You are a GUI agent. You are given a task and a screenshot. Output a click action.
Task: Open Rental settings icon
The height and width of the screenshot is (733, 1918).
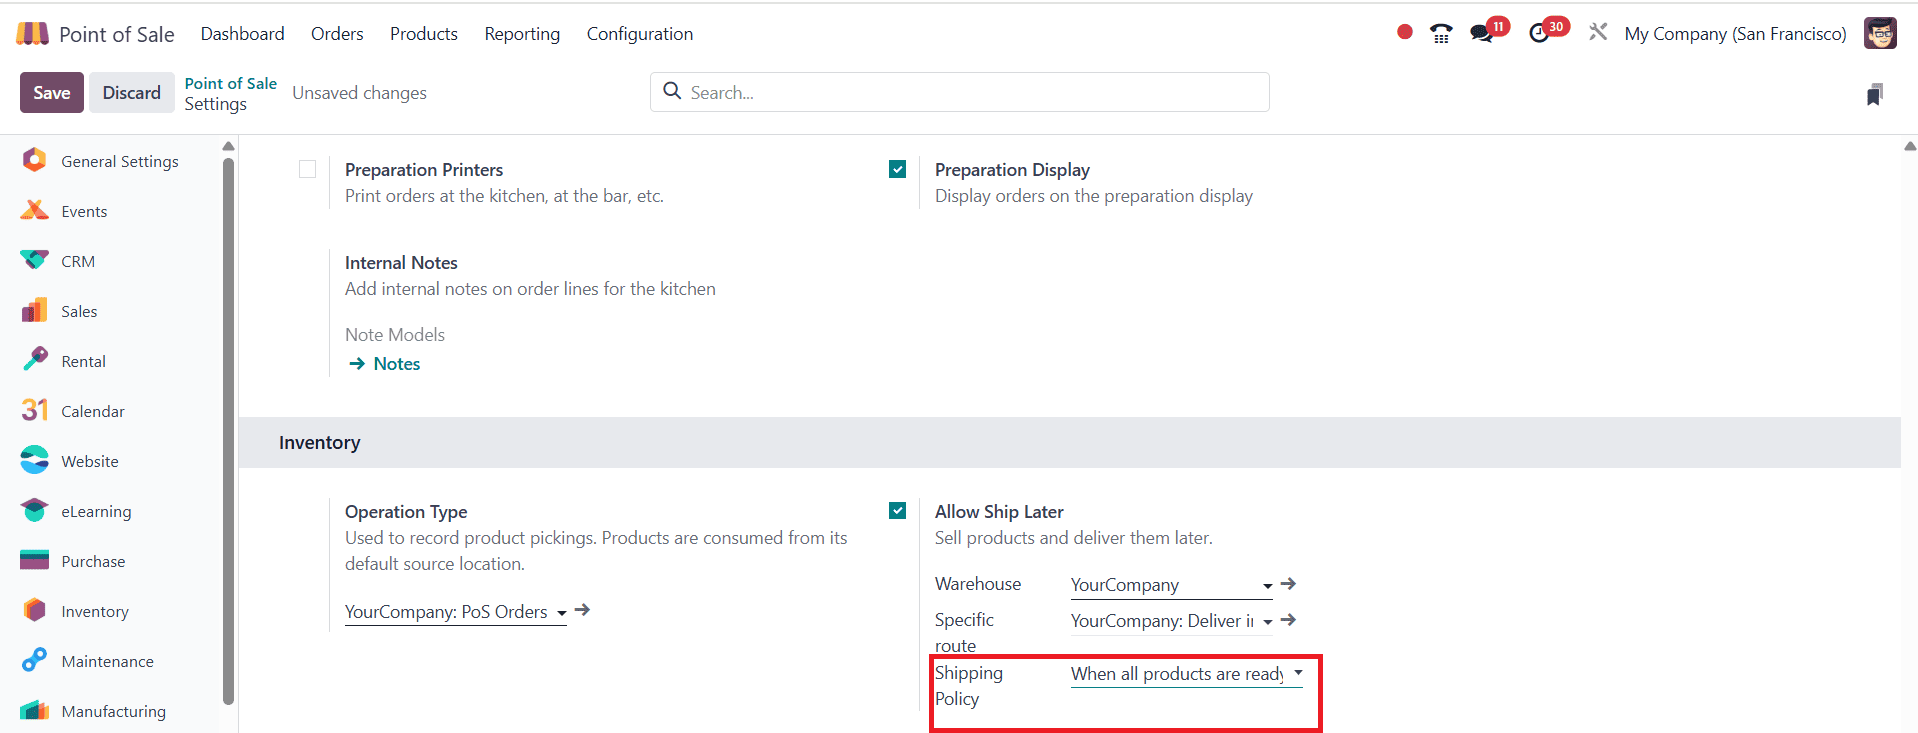click(x=34, y=360)
